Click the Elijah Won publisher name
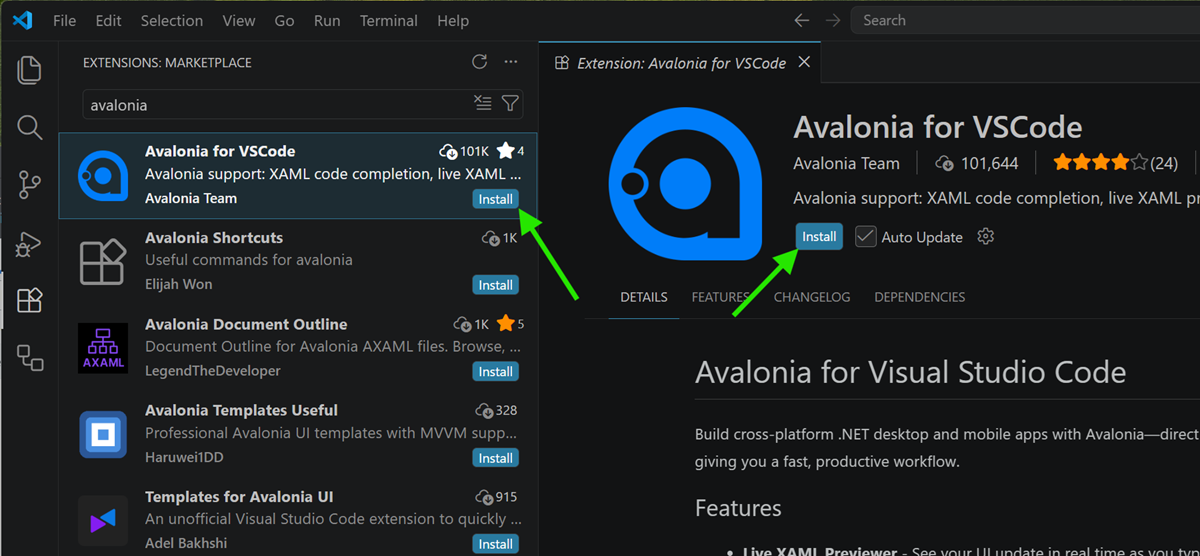Image resolution: width=1200 pixels, height=556 pixels. (x=178, y=284)
